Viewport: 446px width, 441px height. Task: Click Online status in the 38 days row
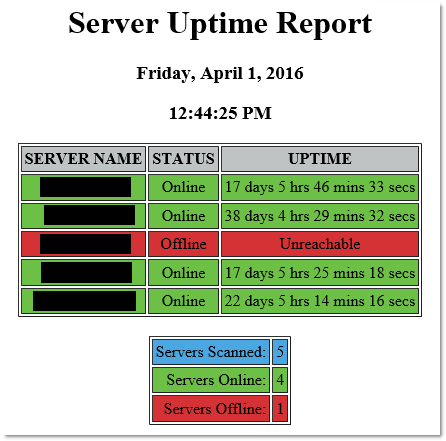pyautogui.click(x=183, y=216)
